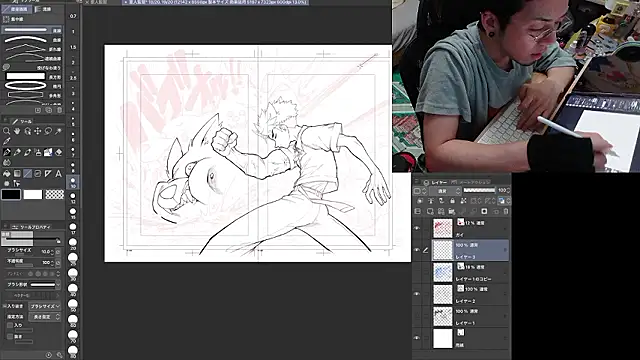
Task: Click the lock layer padlock icon
Action: [452, 200]
